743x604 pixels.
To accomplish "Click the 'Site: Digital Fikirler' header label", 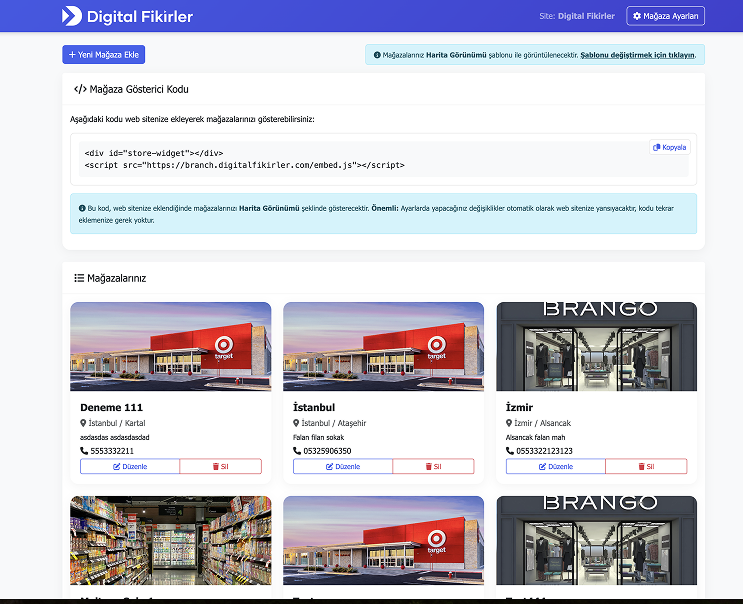I will 577,16.
